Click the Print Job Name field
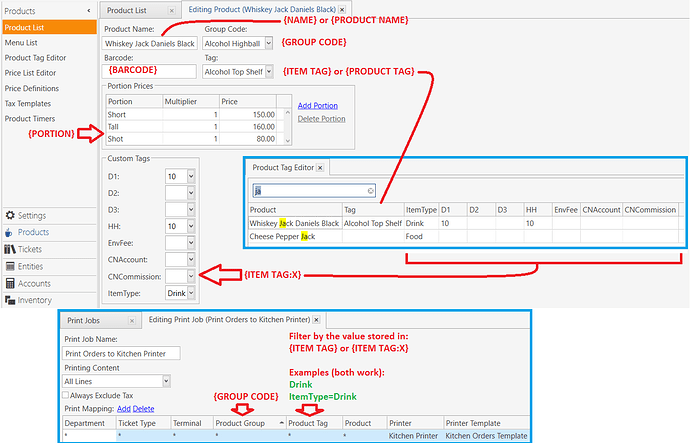 coord(121,353)
